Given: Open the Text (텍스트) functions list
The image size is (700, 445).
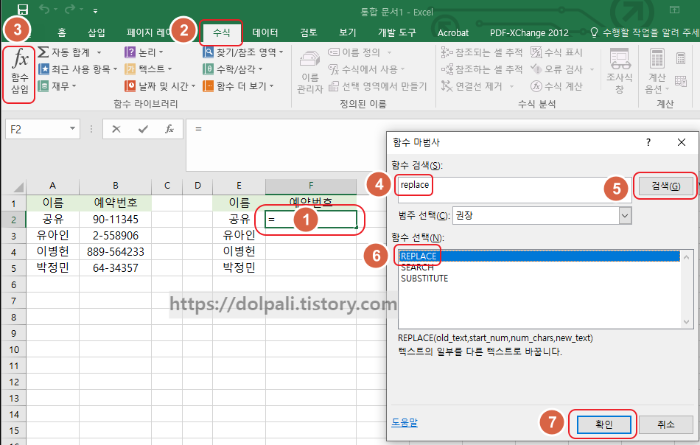Looking at the screenshot, I should coord(148,69).
